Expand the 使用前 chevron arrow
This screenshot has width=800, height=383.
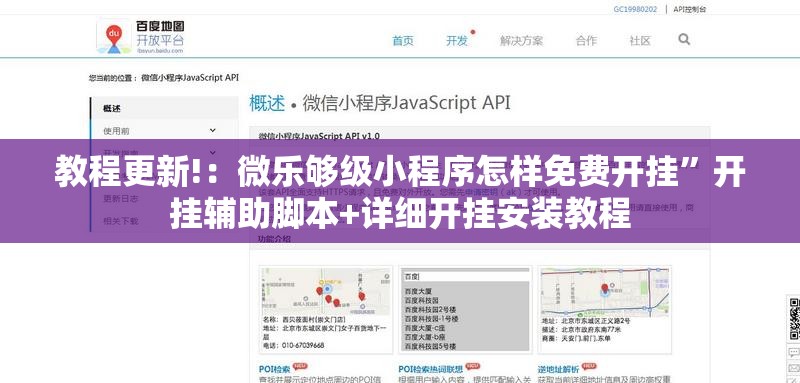[213, 131]
